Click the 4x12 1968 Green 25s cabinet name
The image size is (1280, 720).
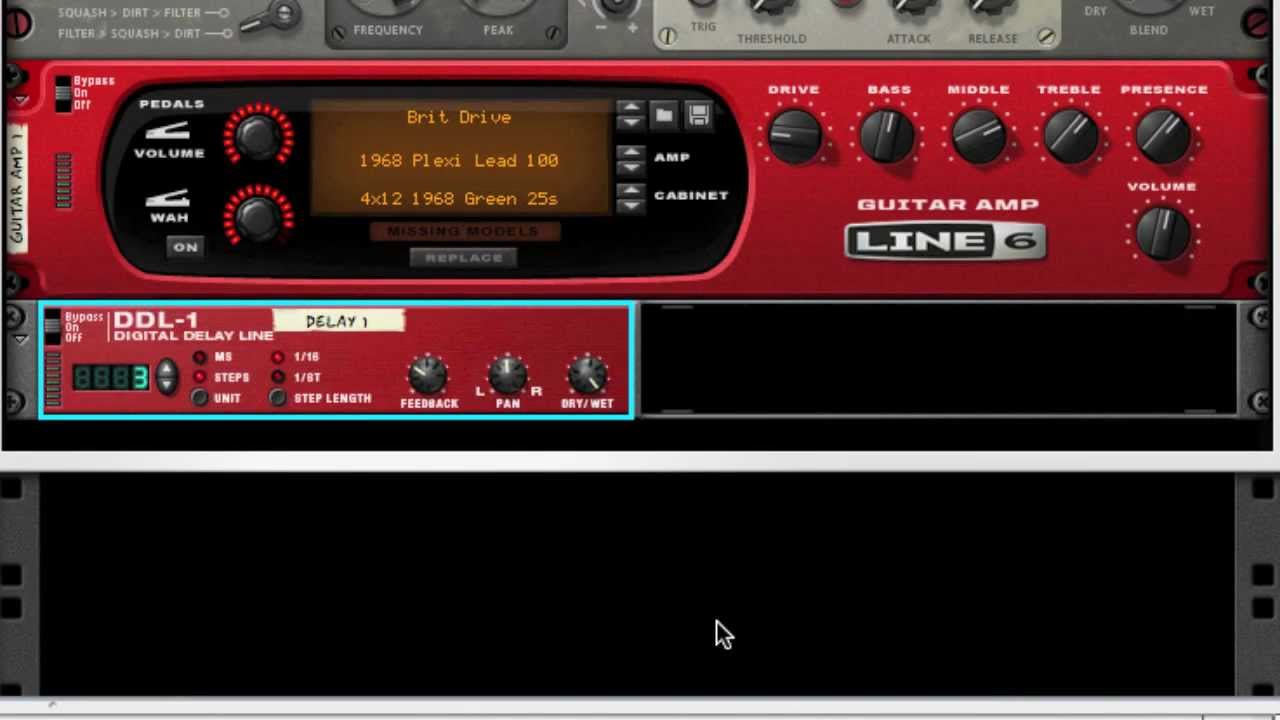pyautogui.click(x=459, y=198)
